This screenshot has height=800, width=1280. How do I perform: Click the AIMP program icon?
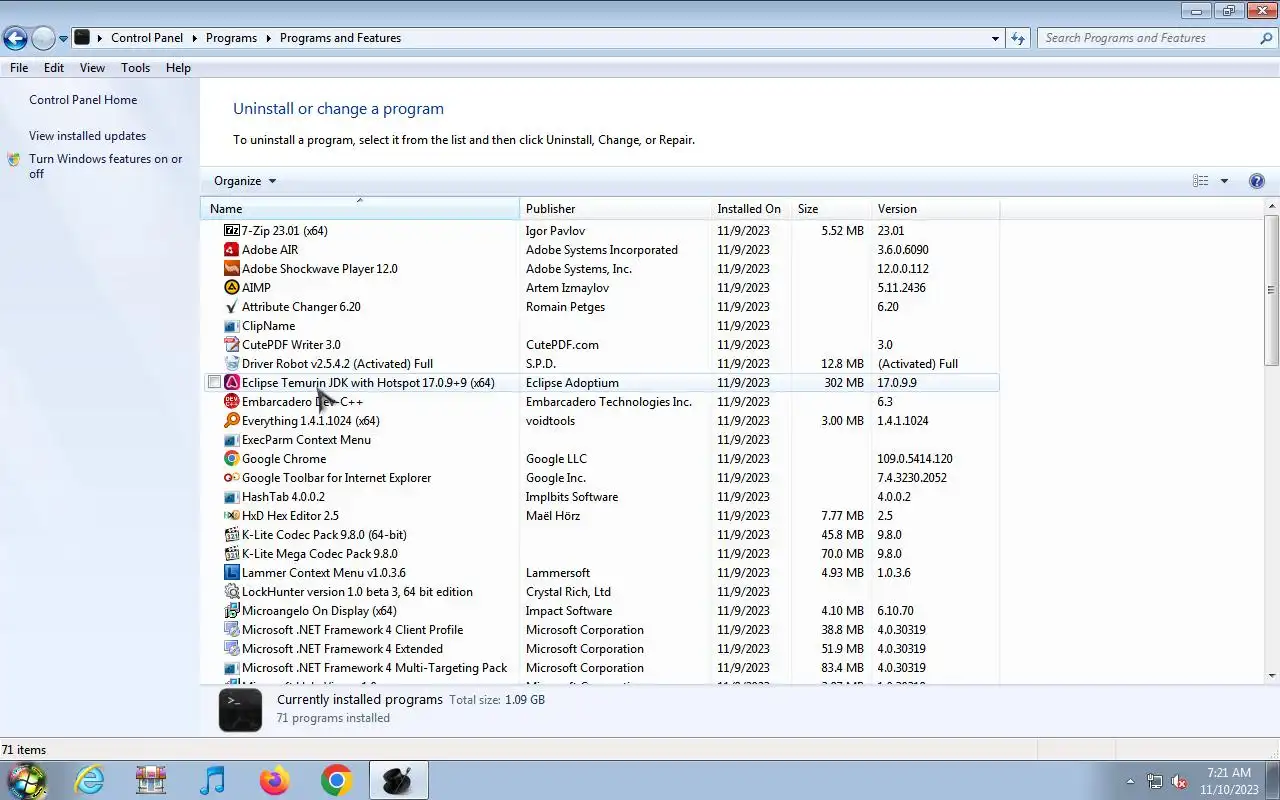pyautogui.click(x=232, y=288)
